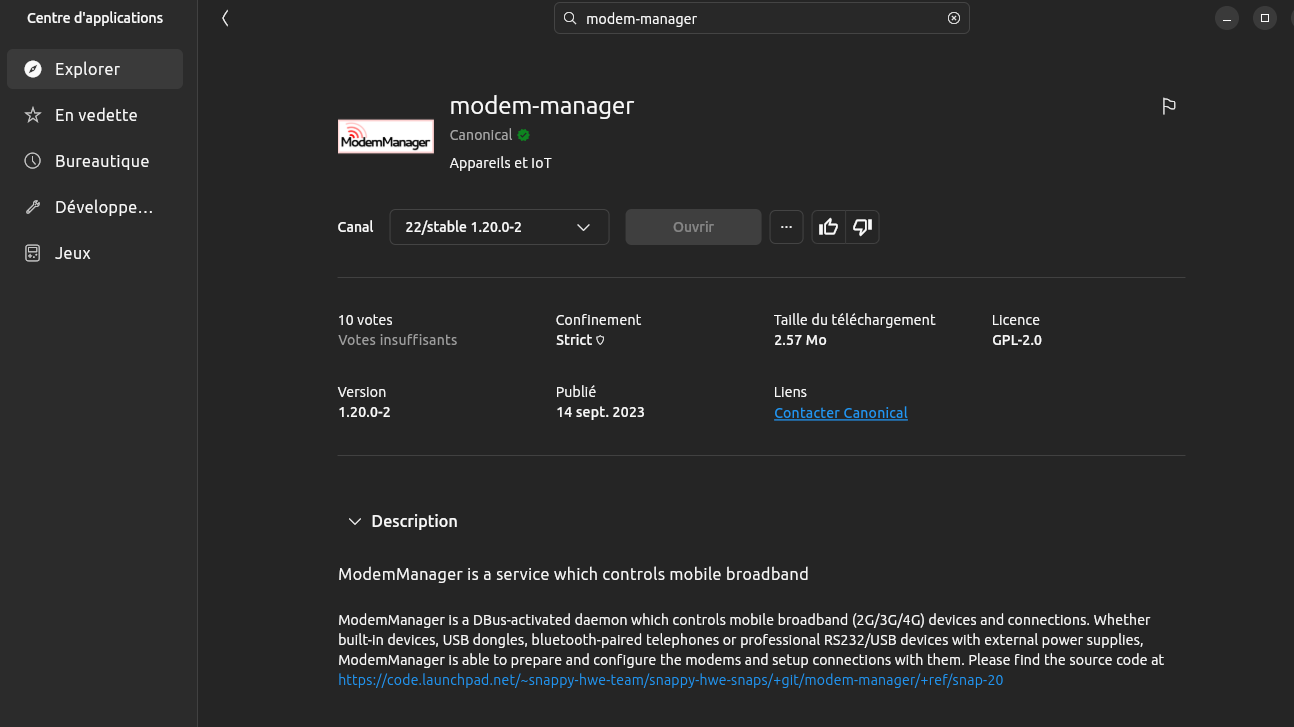The height and width of the screenshot is (727, 1294).
Task: Give modem-manager a thumbs down vote
Action: point(862,227)
